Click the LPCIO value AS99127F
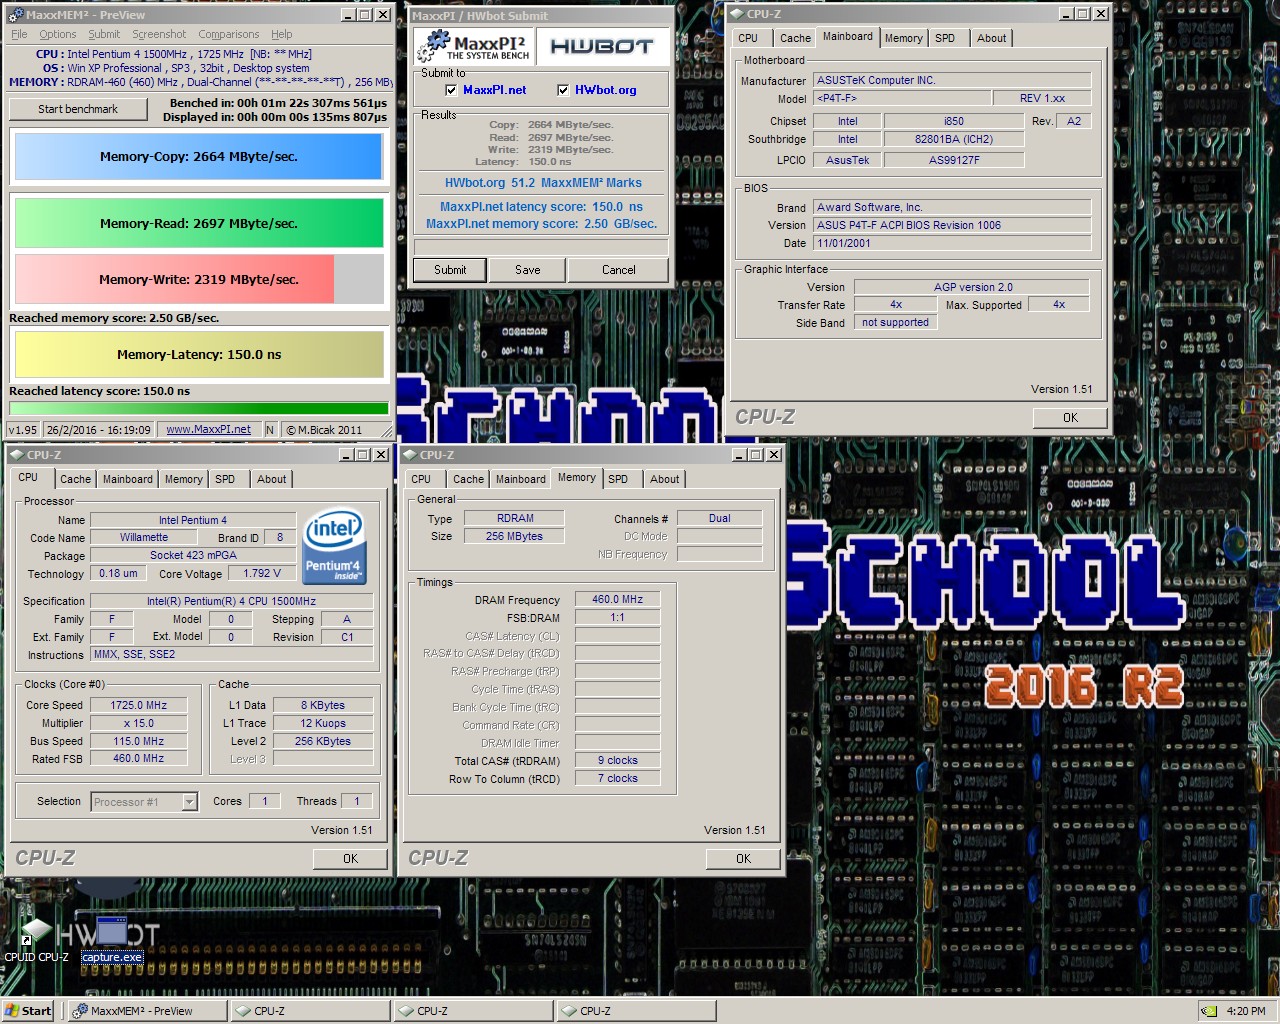 [954, 160]
